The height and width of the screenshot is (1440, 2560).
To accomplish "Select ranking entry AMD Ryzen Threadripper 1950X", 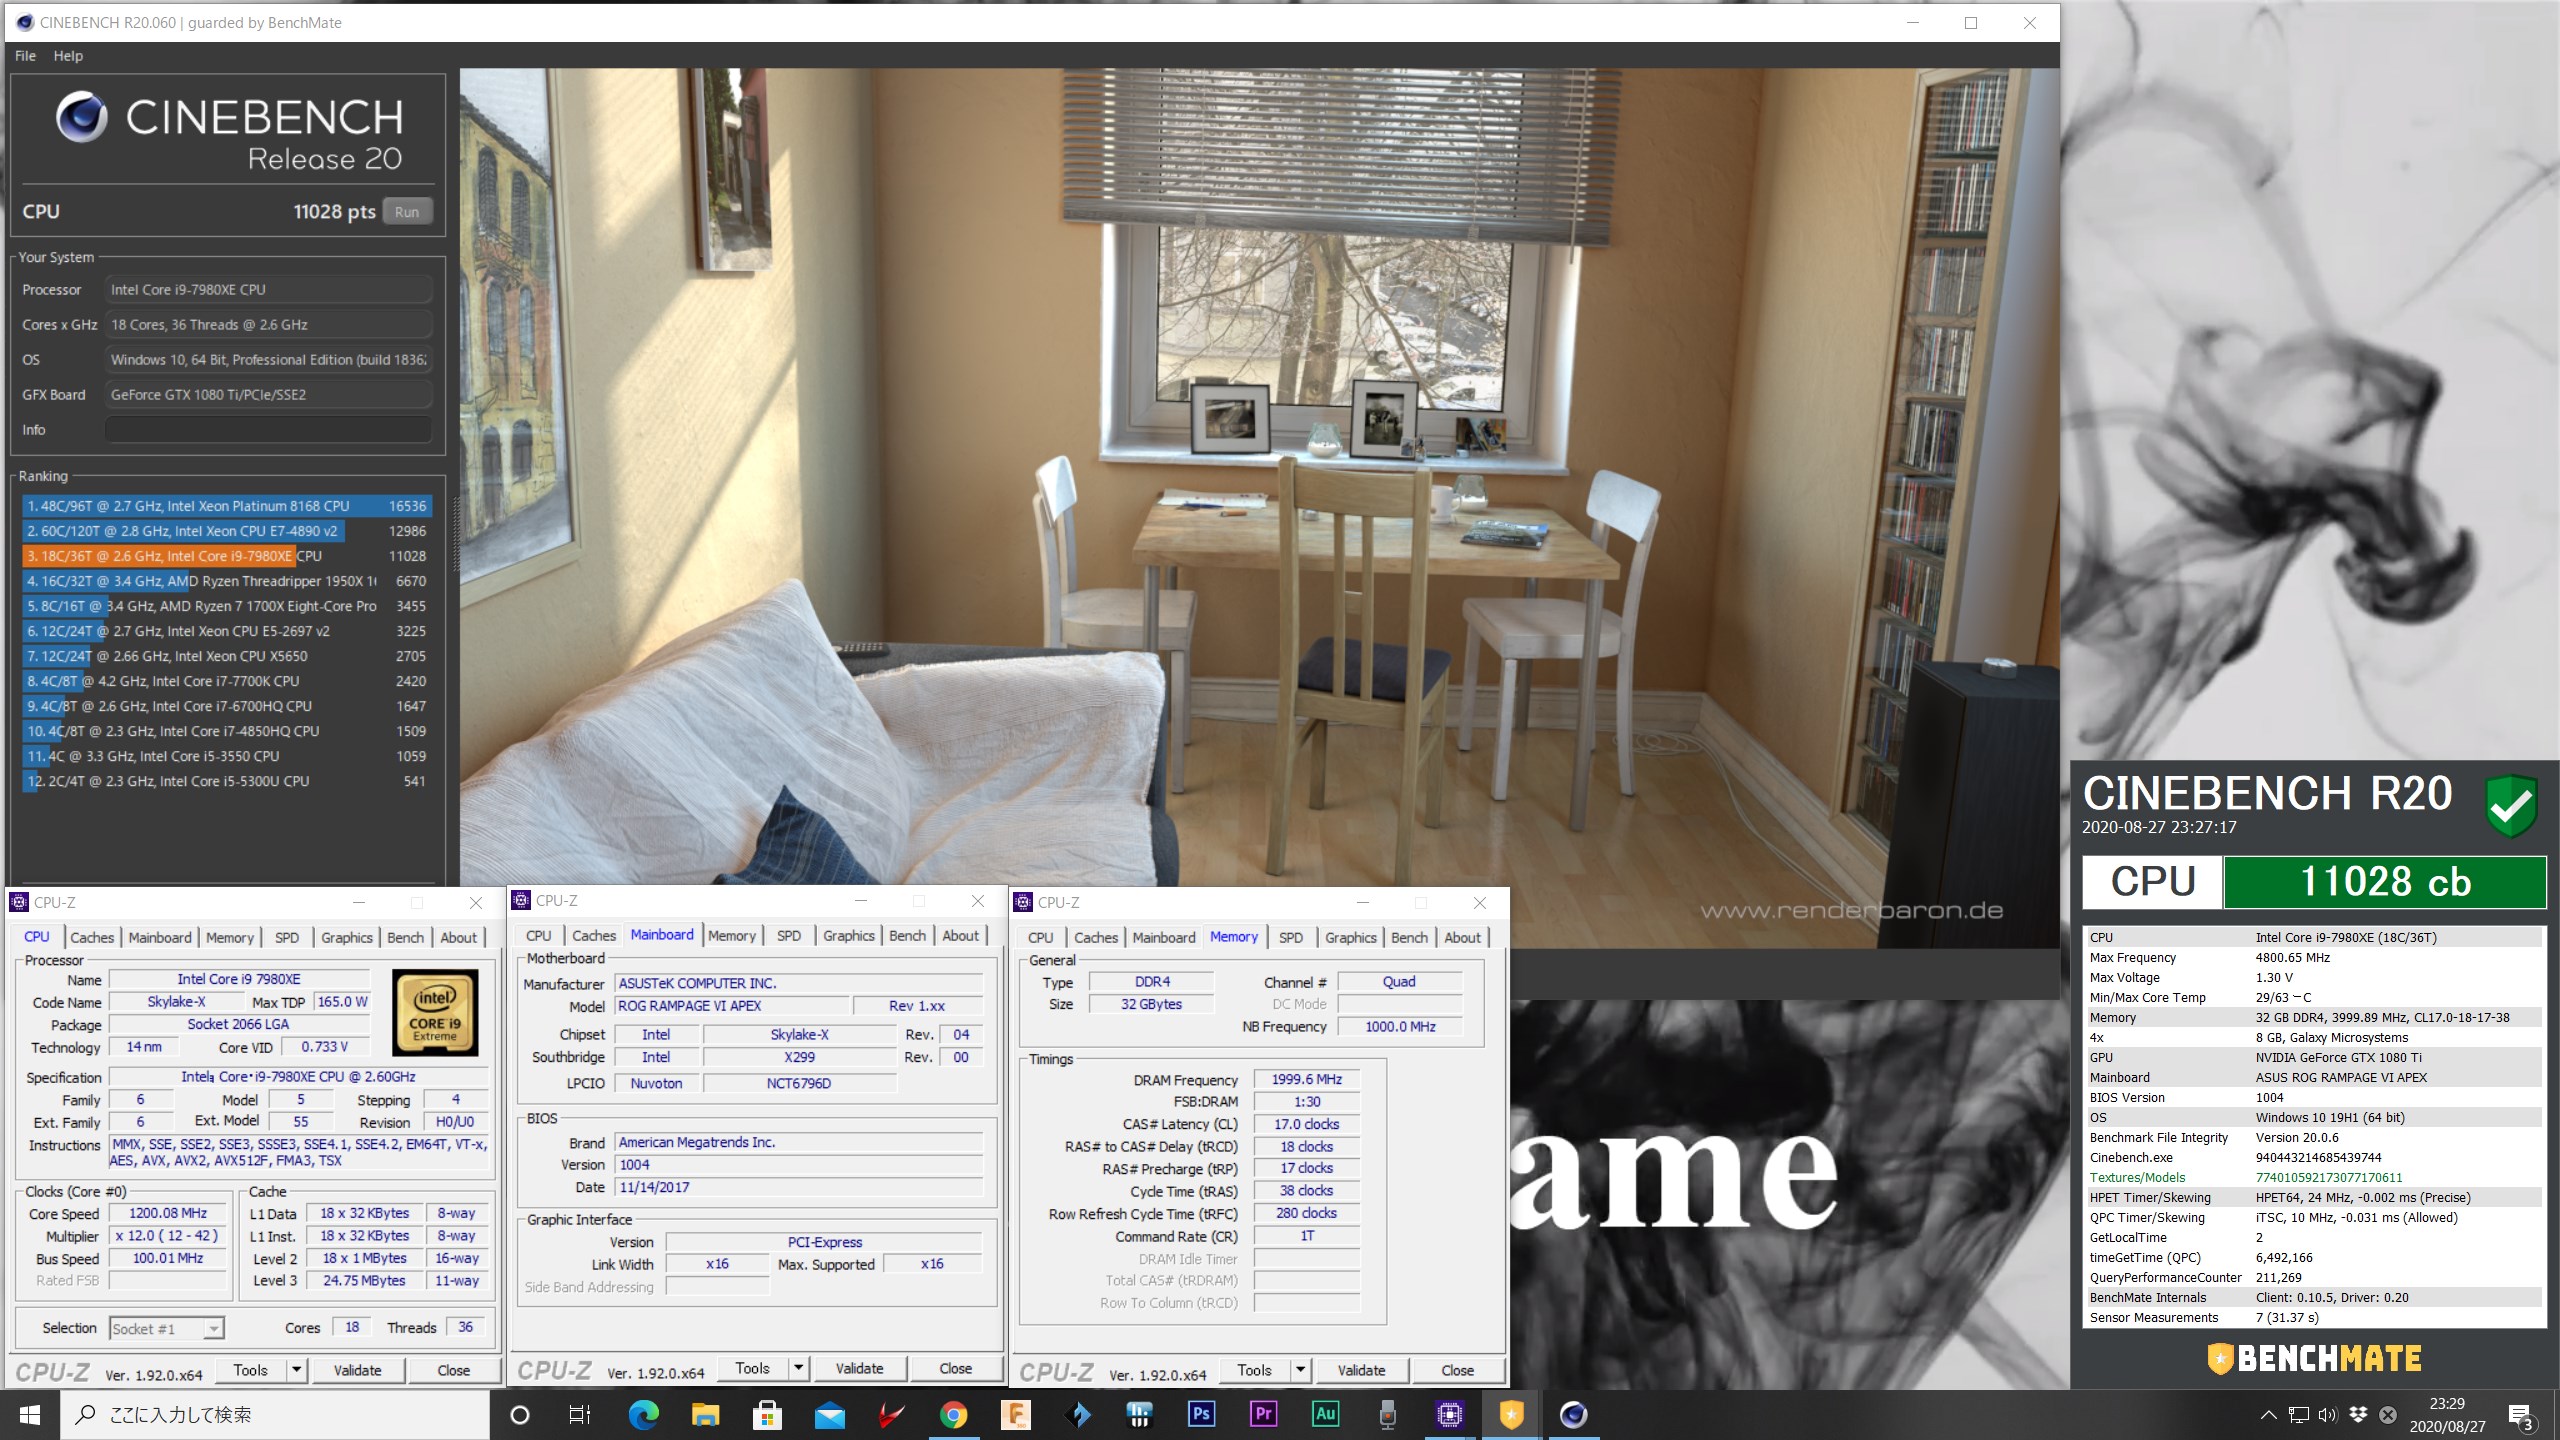I will [x=227, y=581].
